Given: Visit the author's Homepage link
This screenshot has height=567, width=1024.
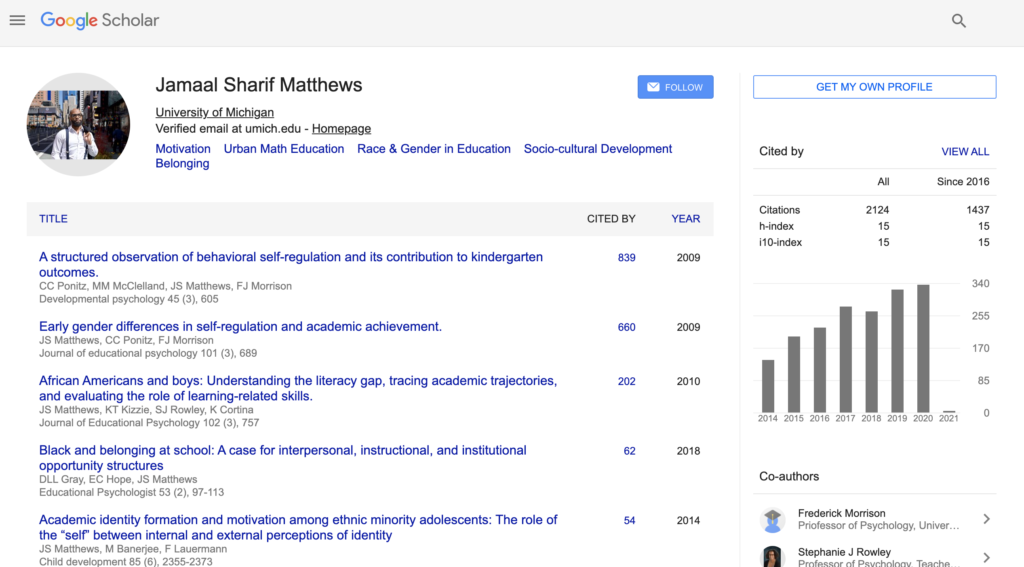Looking at the screenshot, I should click(341, 129).
